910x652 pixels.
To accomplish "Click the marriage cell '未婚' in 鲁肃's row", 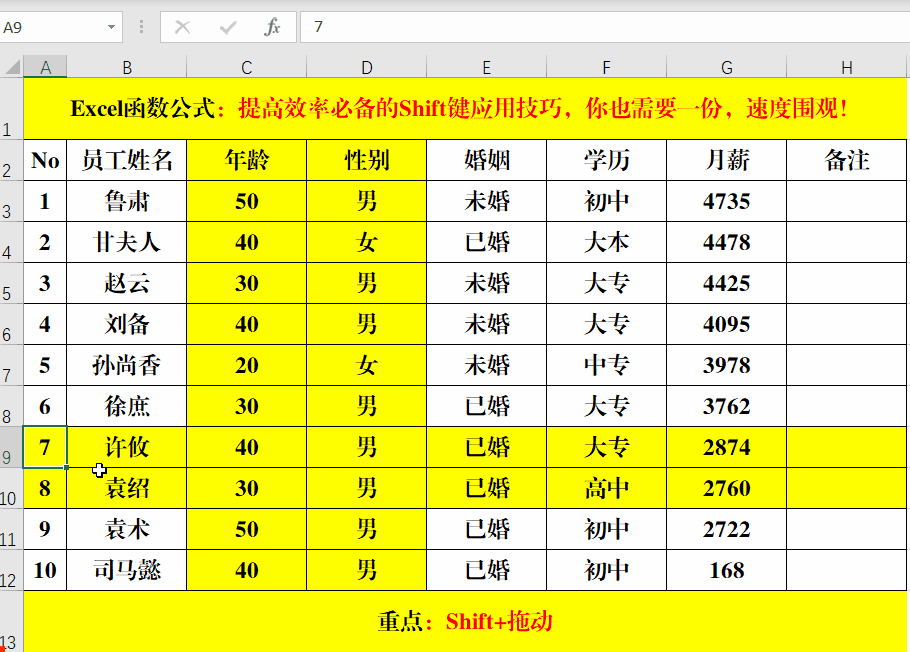I will [486, 201].
